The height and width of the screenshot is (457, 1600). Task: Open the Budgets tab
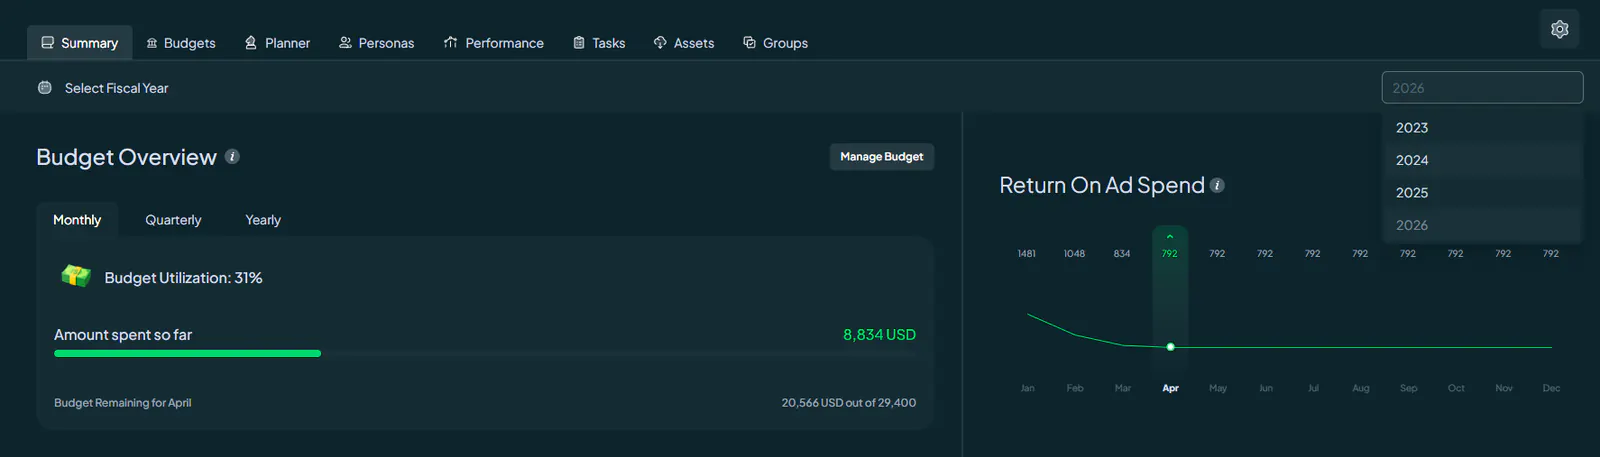(181, 43)
